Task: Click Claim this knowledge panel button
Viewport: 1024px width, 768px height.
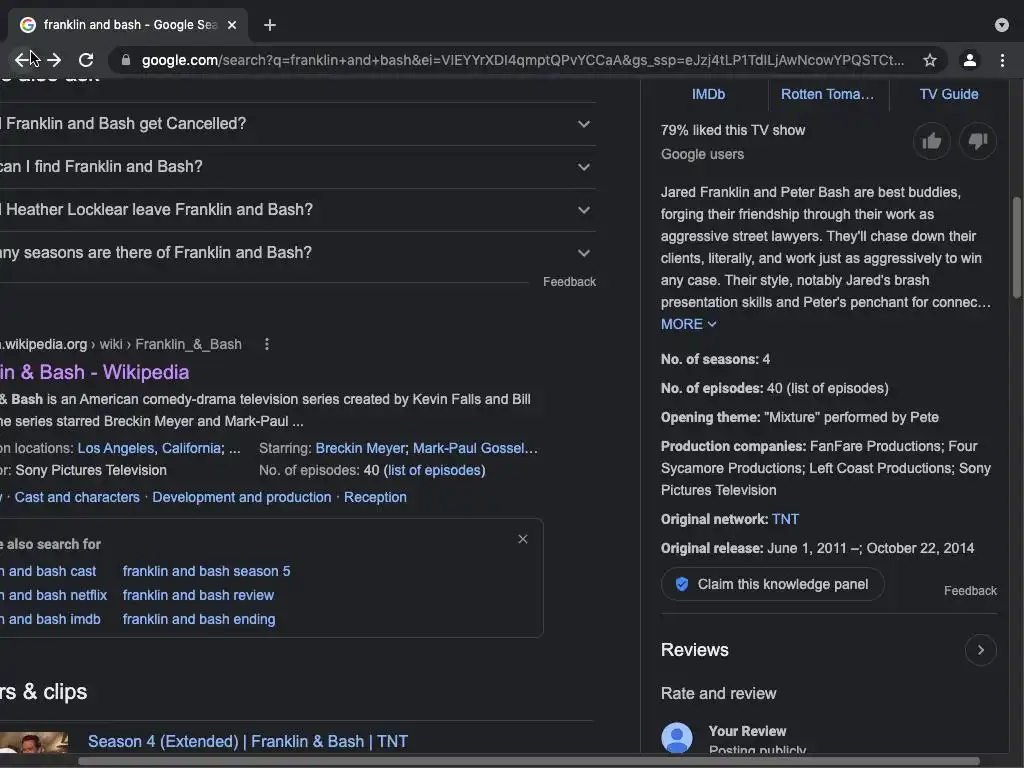Action: [772, 584]
